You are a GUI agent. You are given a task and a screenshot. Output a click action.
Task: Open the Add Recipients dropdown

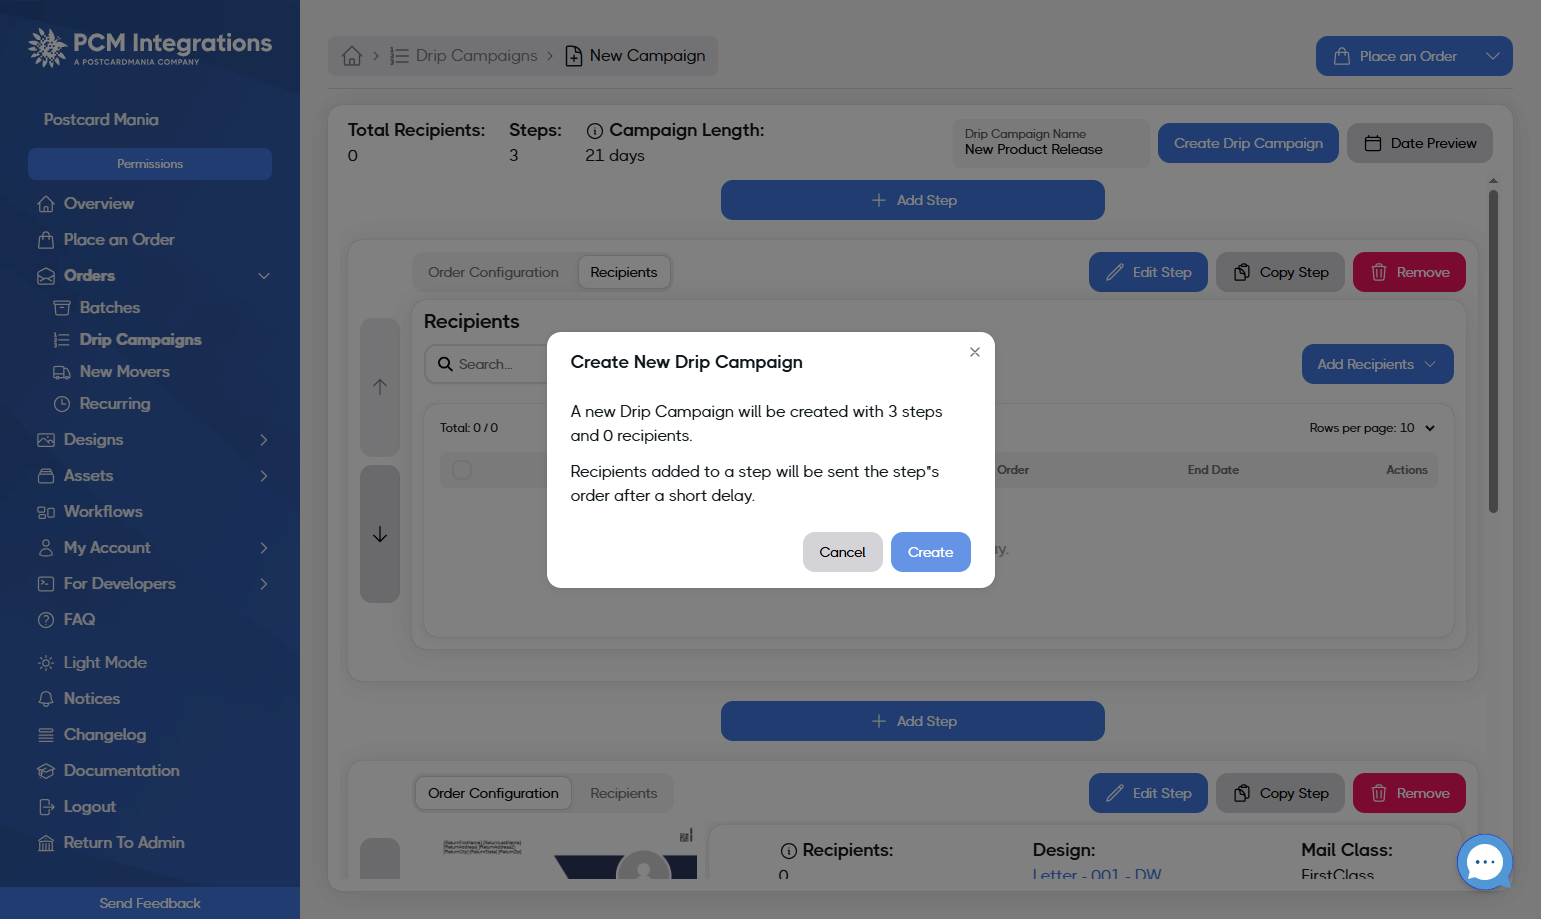[x=1377, y=364]
